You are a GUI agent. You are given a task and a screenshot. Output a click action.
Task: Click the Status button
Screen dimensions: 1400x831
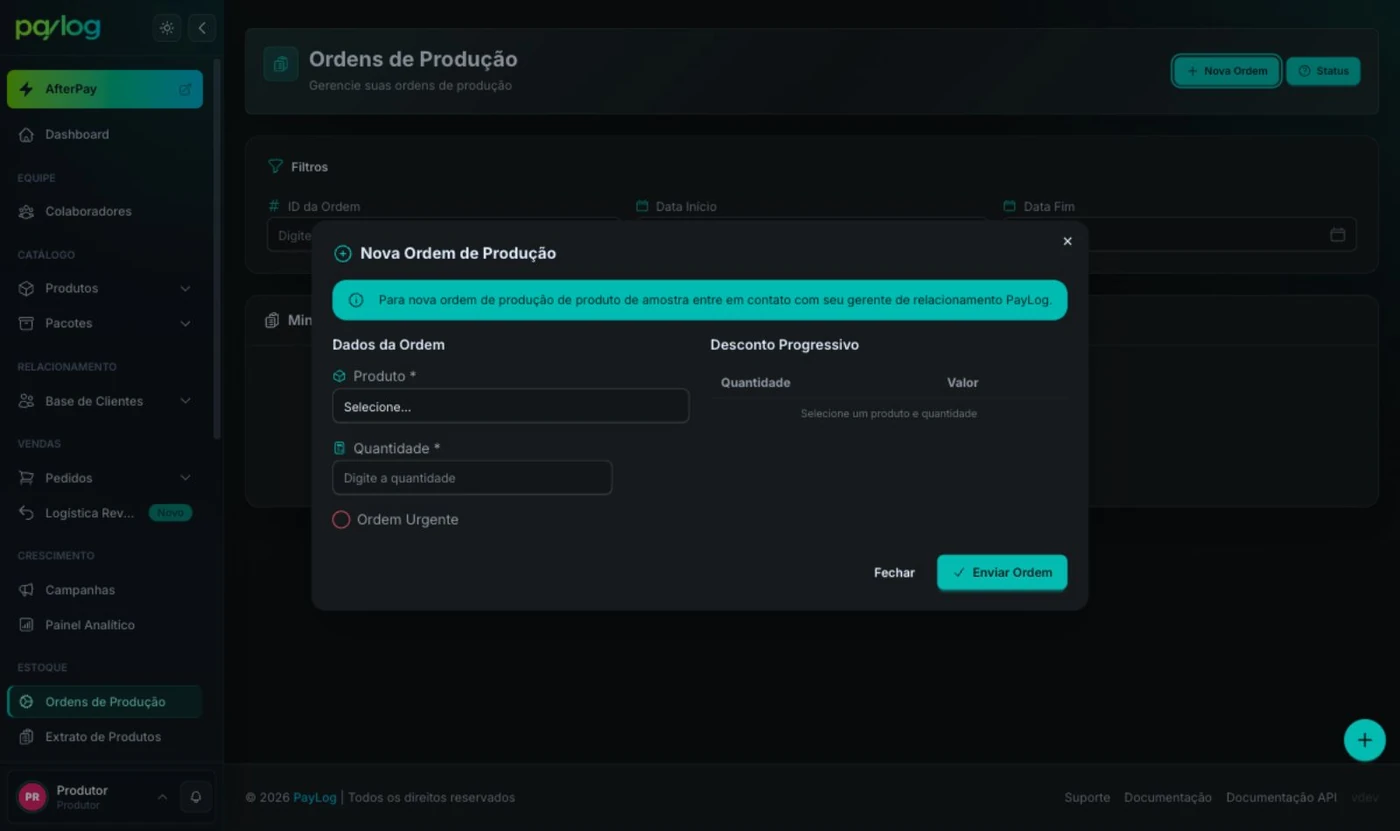click(x=1323, y=71)
